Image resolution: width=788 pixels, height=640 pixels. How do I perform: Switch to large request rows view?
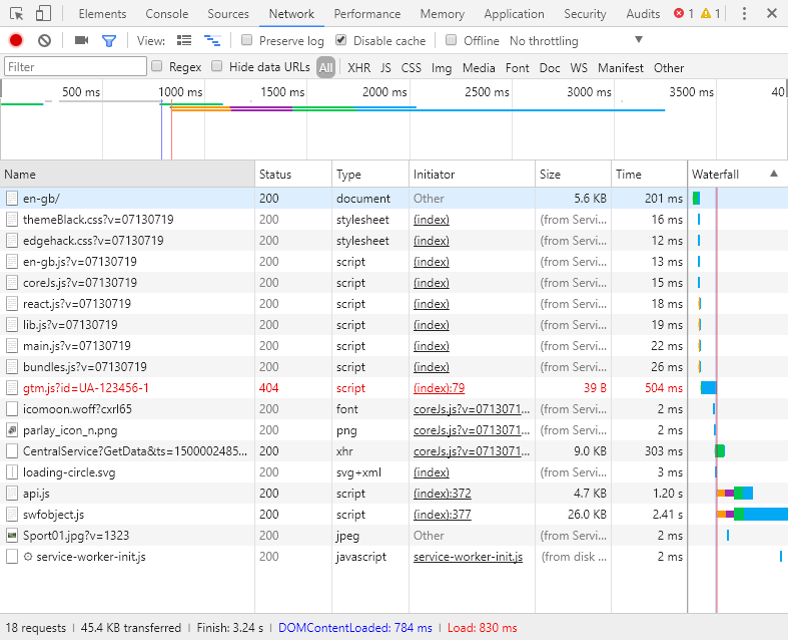point(184,41)
